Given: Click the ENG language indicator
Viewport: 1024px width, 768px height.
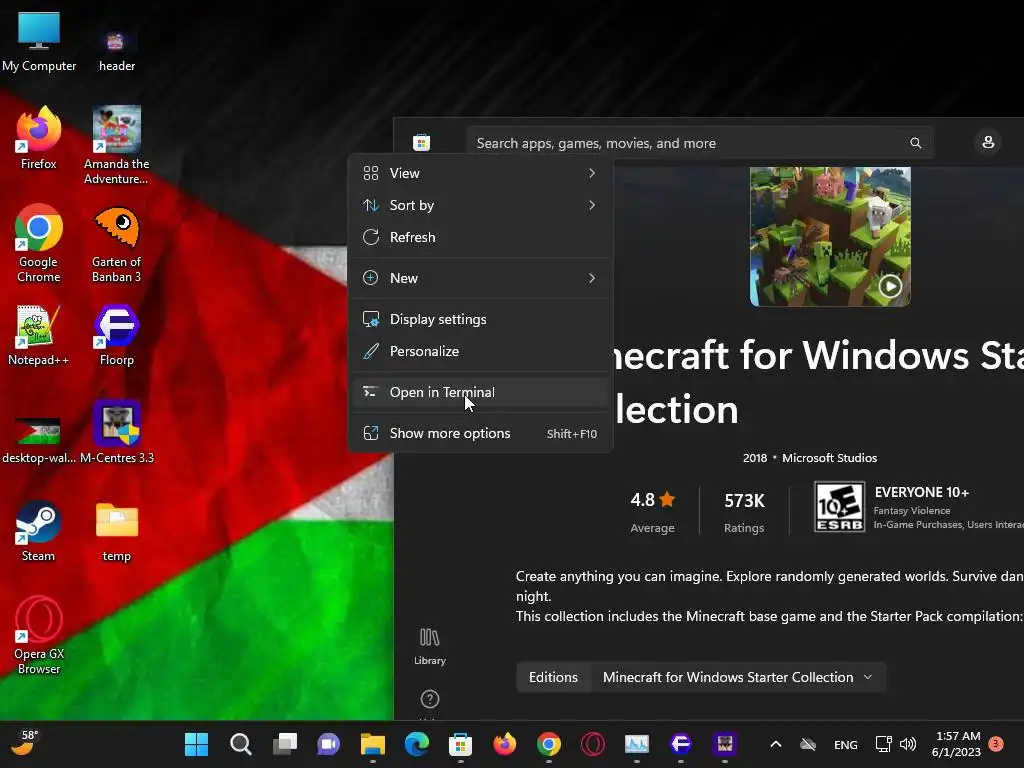Looking at the screenshot, I should [x=846, y=744].
